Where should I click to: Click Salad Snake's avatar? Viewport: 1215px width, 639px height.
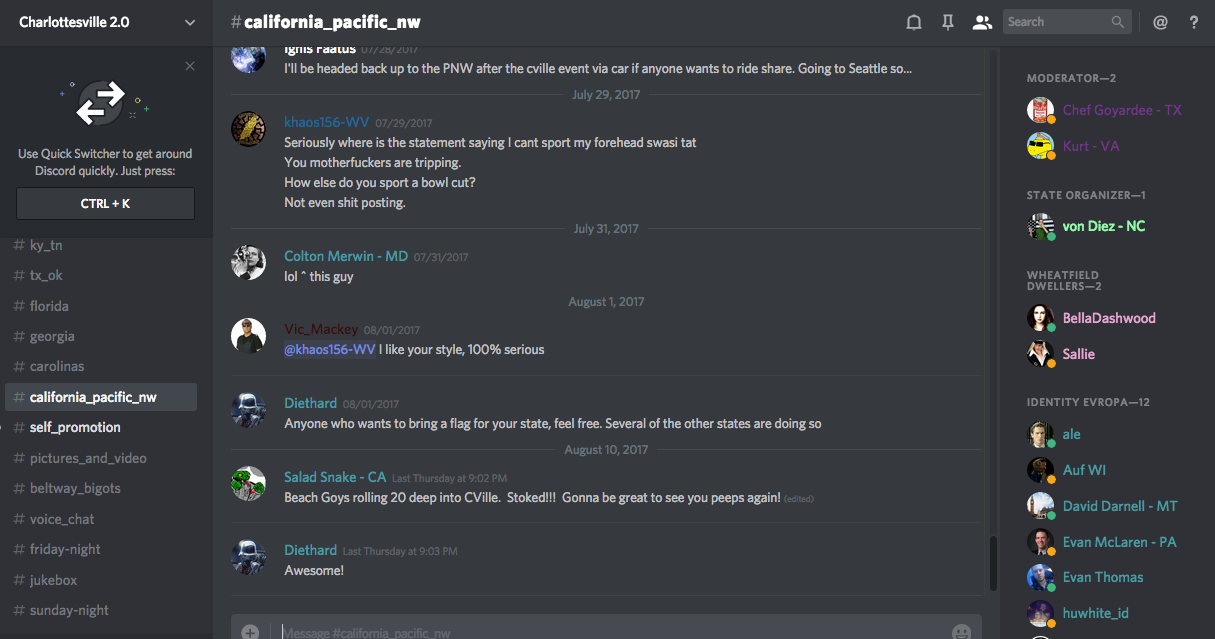[248, 484]
